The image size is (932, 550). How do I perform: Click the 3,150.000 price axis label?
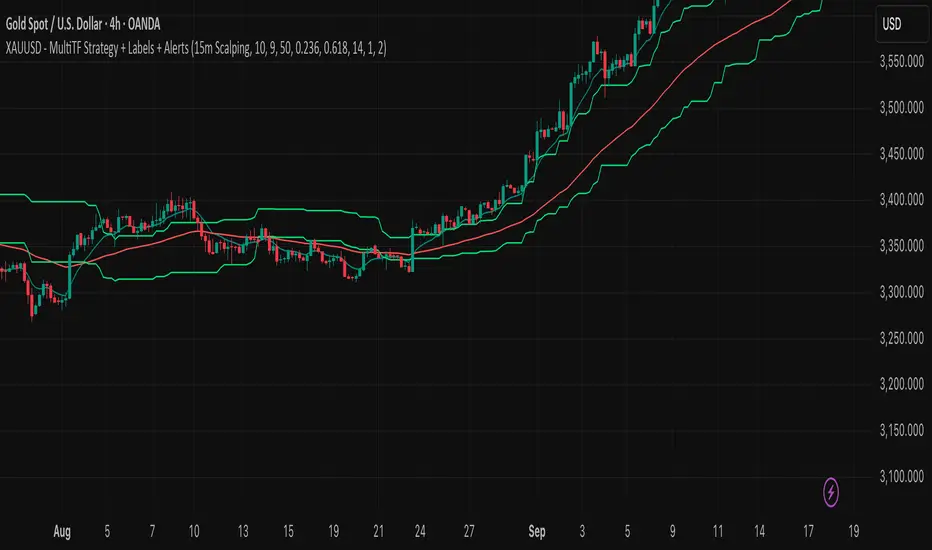[902, 430]
